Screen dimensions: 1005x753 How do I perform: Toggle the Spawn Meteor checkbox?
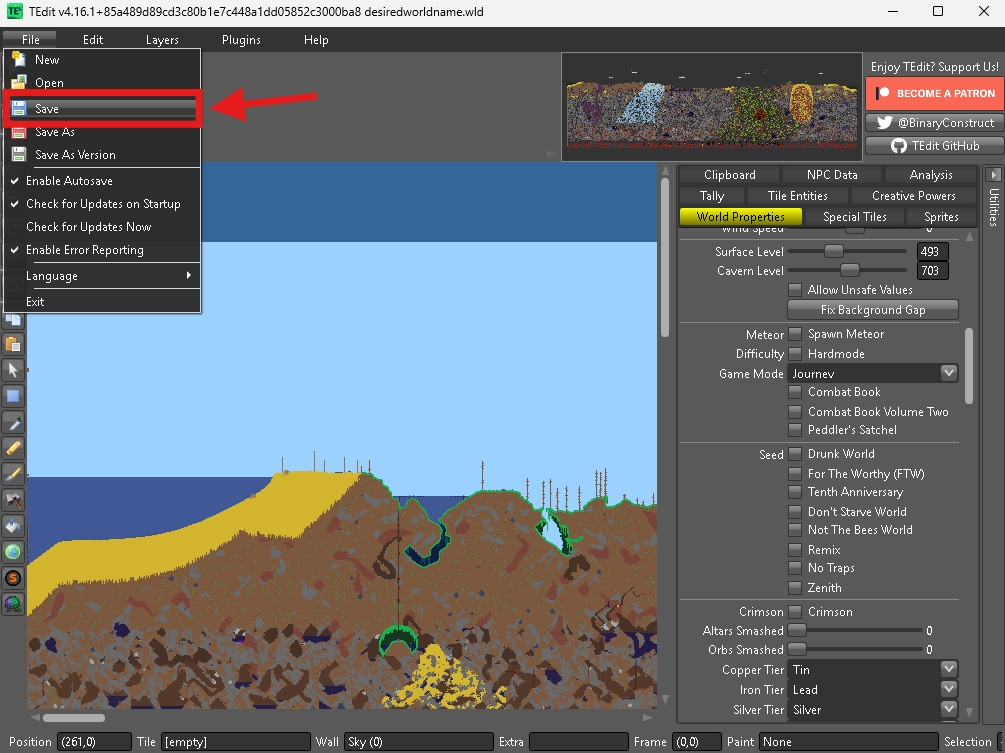[795, 334]
